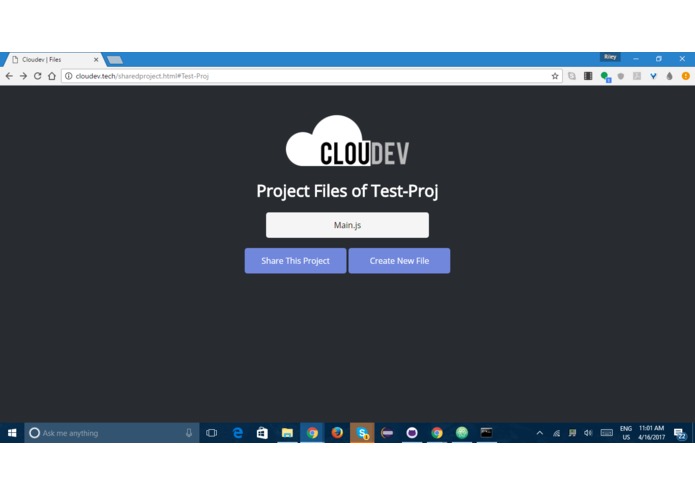Viewport: 695px width, 494px height.
Task: Open the clock showing 11:01 AM
Action: coord(652,433)
